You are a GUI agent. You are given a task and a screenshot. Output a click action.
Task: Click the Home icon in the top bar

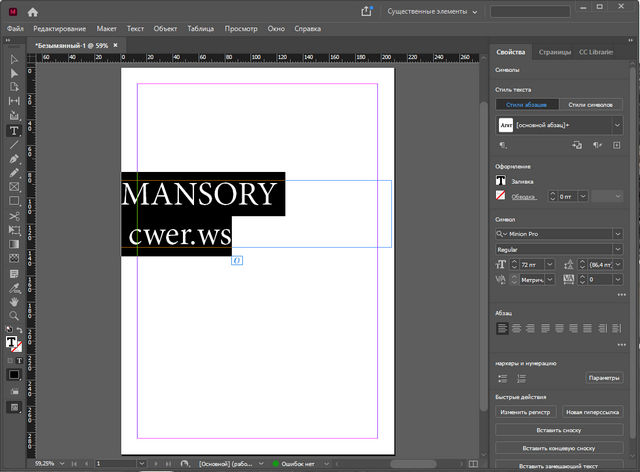click(x=33, y=11)
